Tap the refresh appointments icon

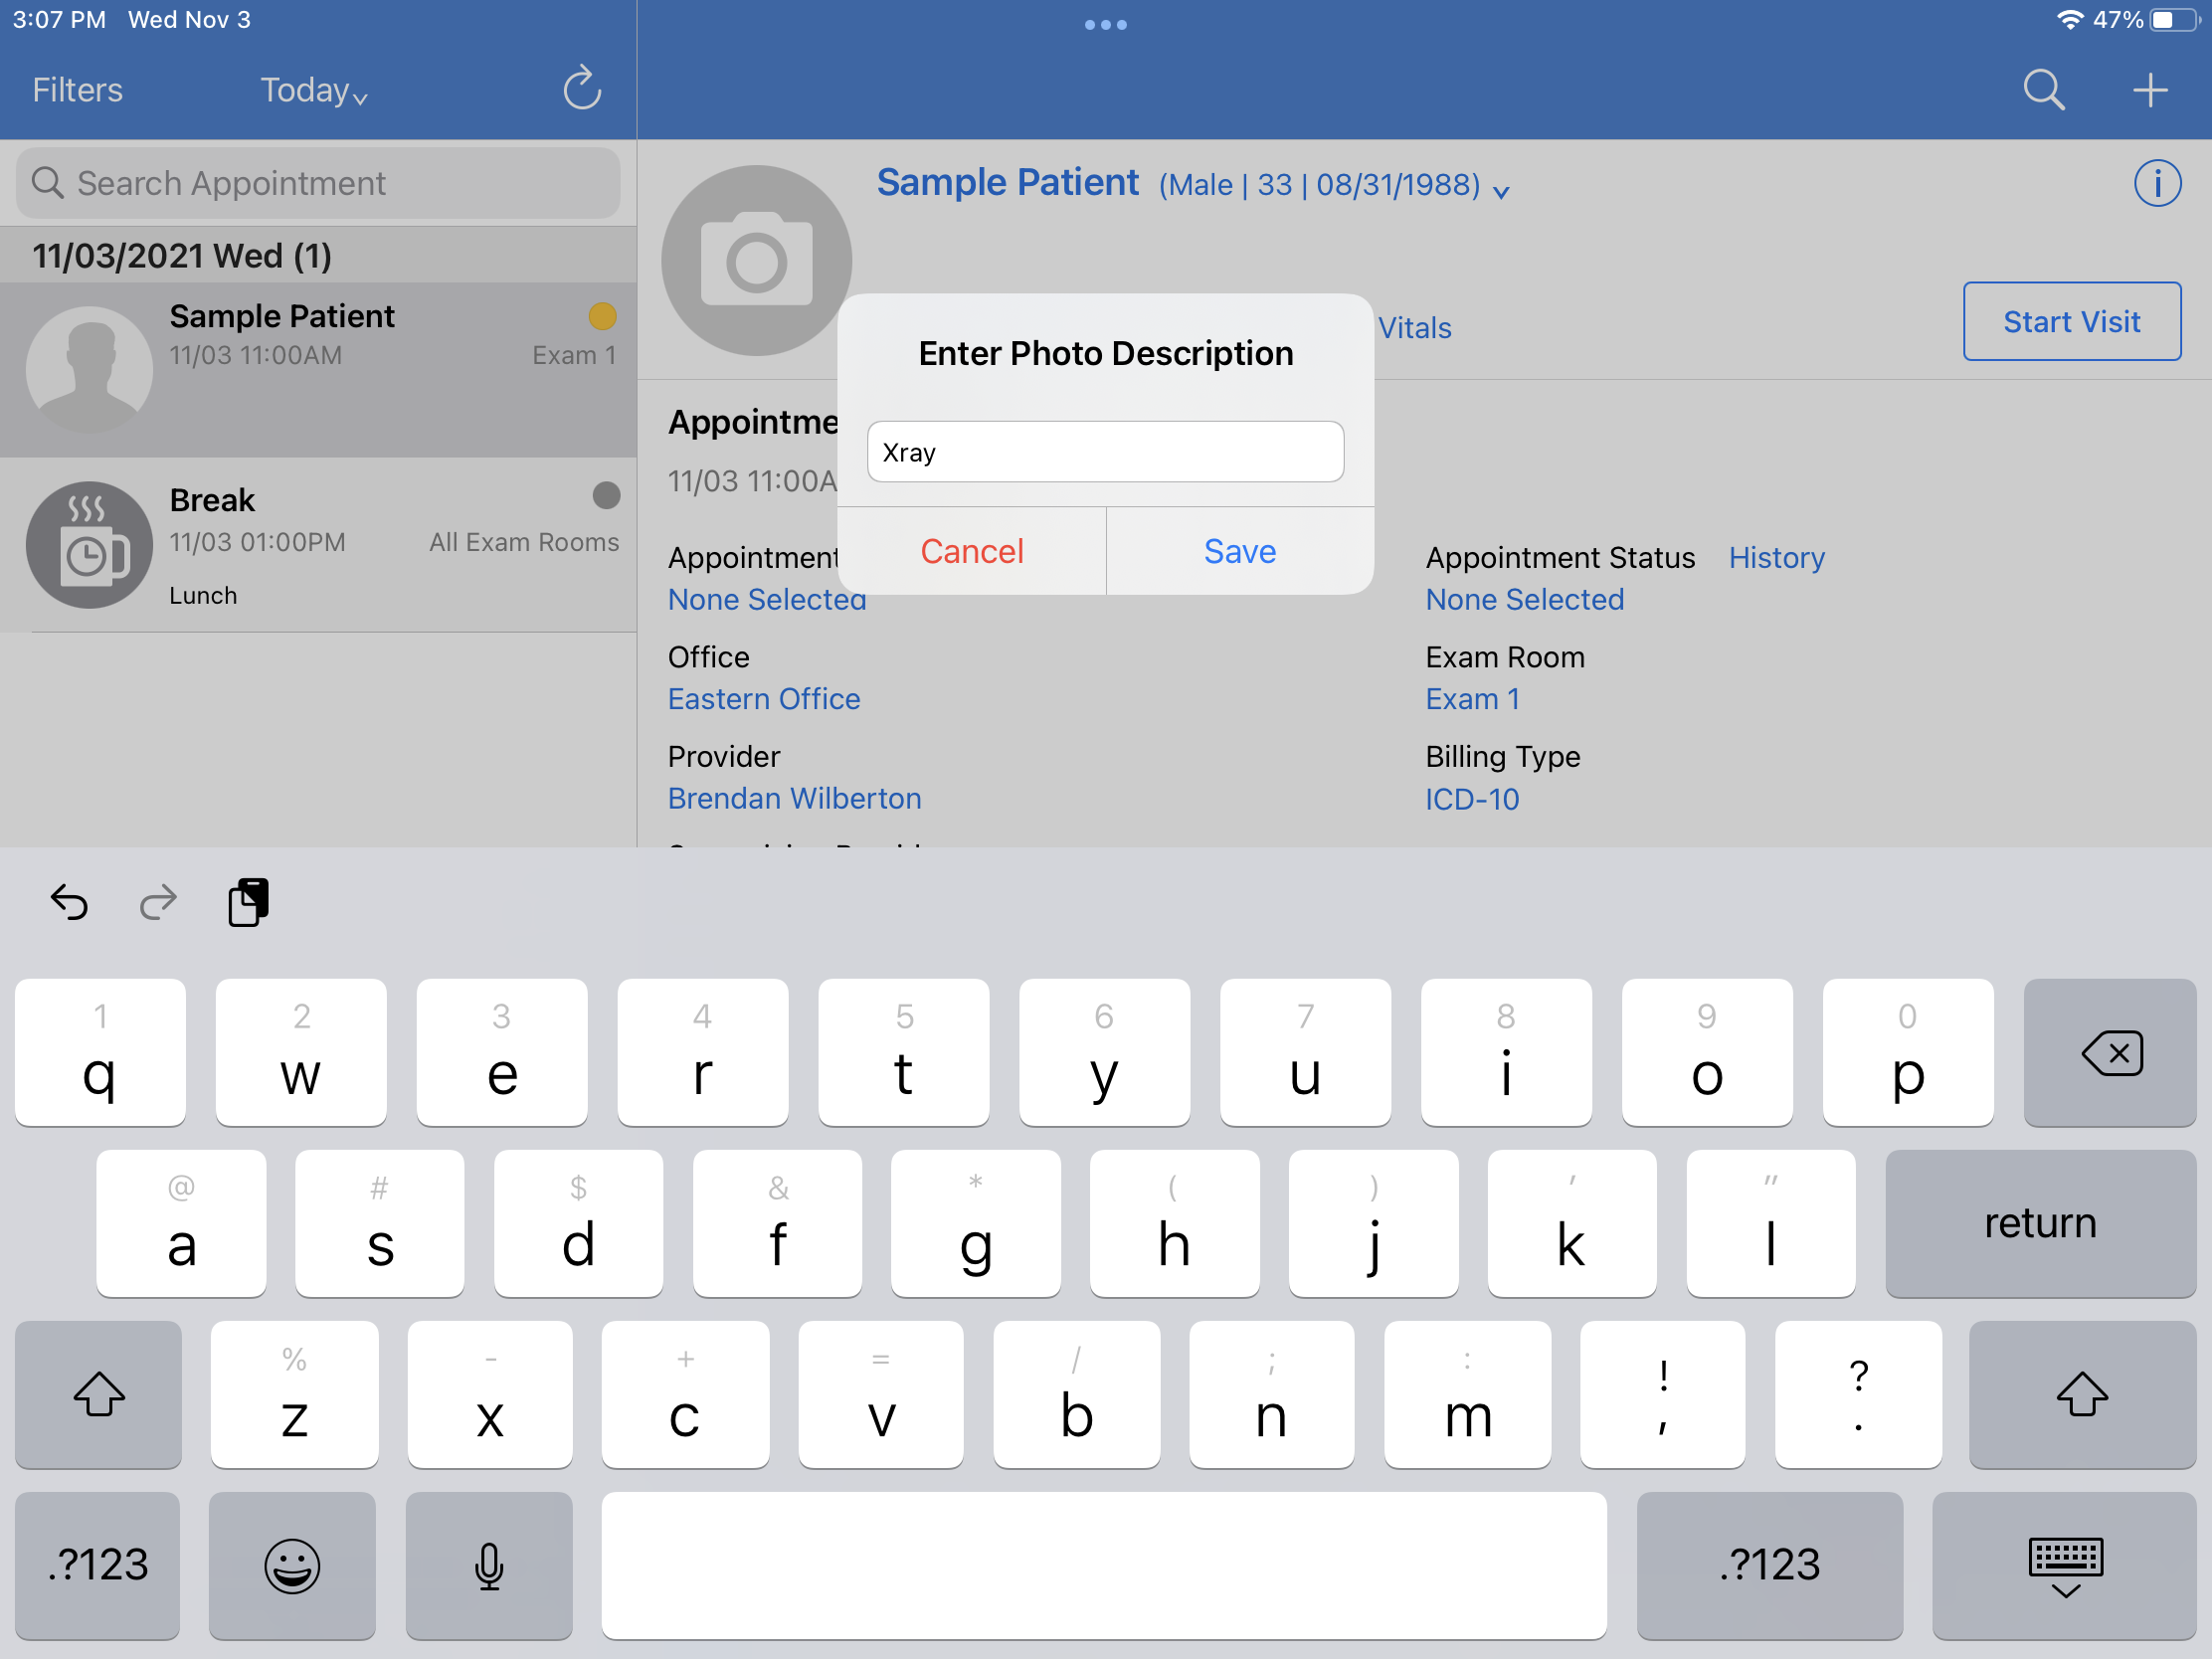582,89
